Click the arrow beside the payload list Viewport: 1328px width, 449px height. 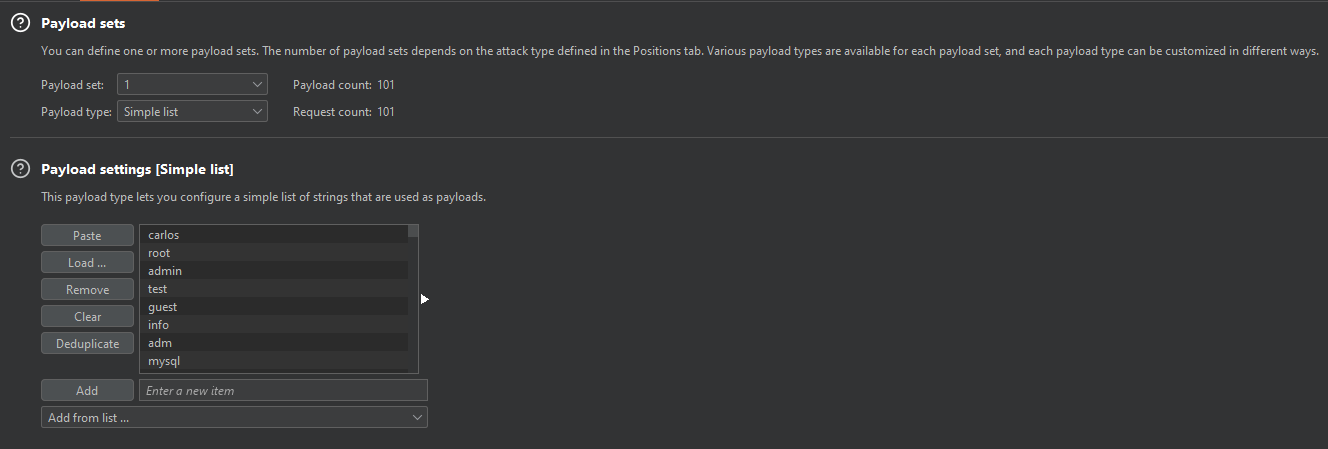[x=425, y=299]
